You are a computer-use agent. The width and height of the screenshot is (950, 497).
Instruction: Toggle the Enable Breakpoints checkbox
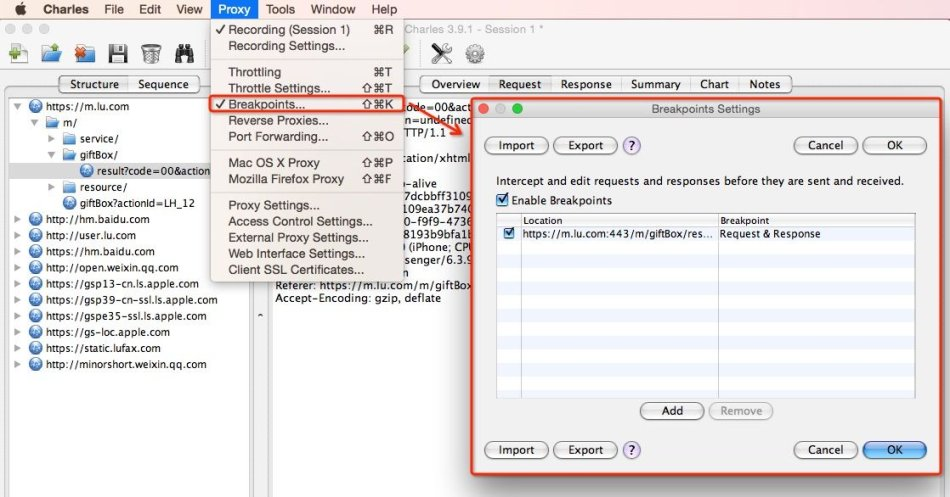(x=502, y=199)
